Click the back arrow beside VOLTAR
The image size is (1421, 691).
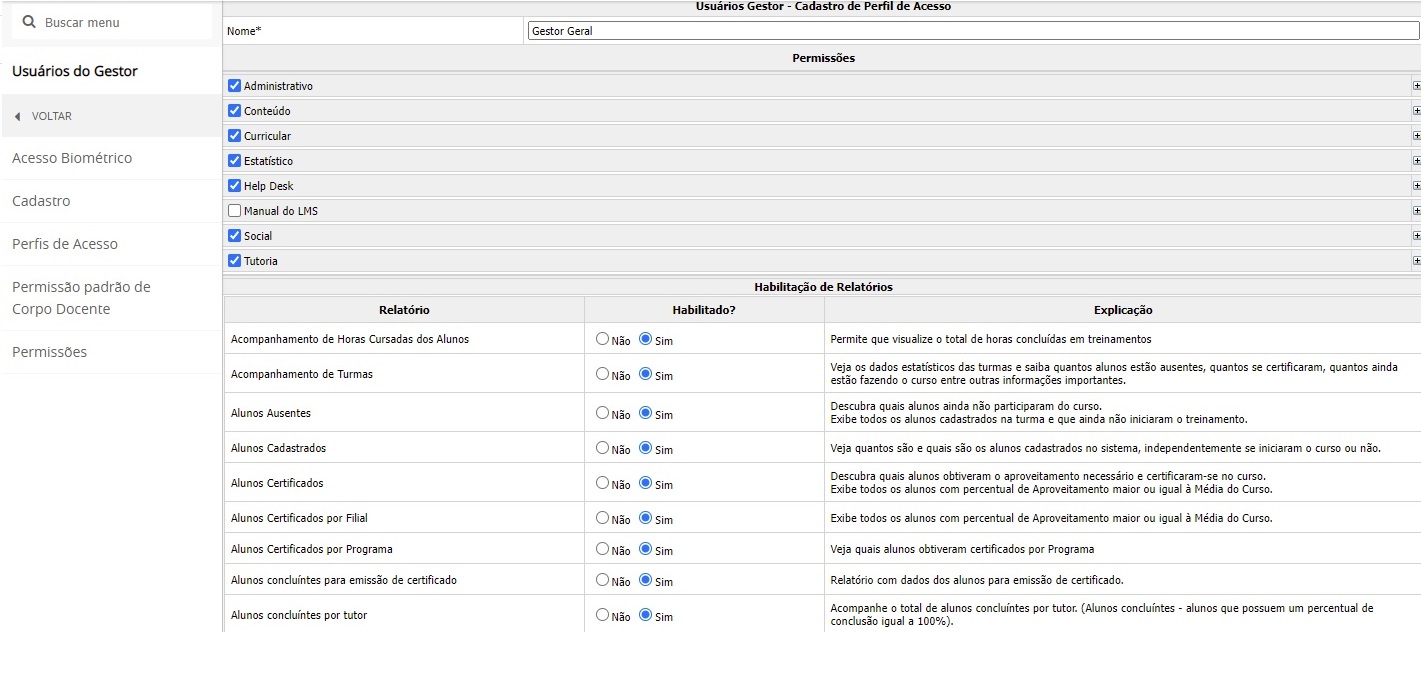coord(18,116)
